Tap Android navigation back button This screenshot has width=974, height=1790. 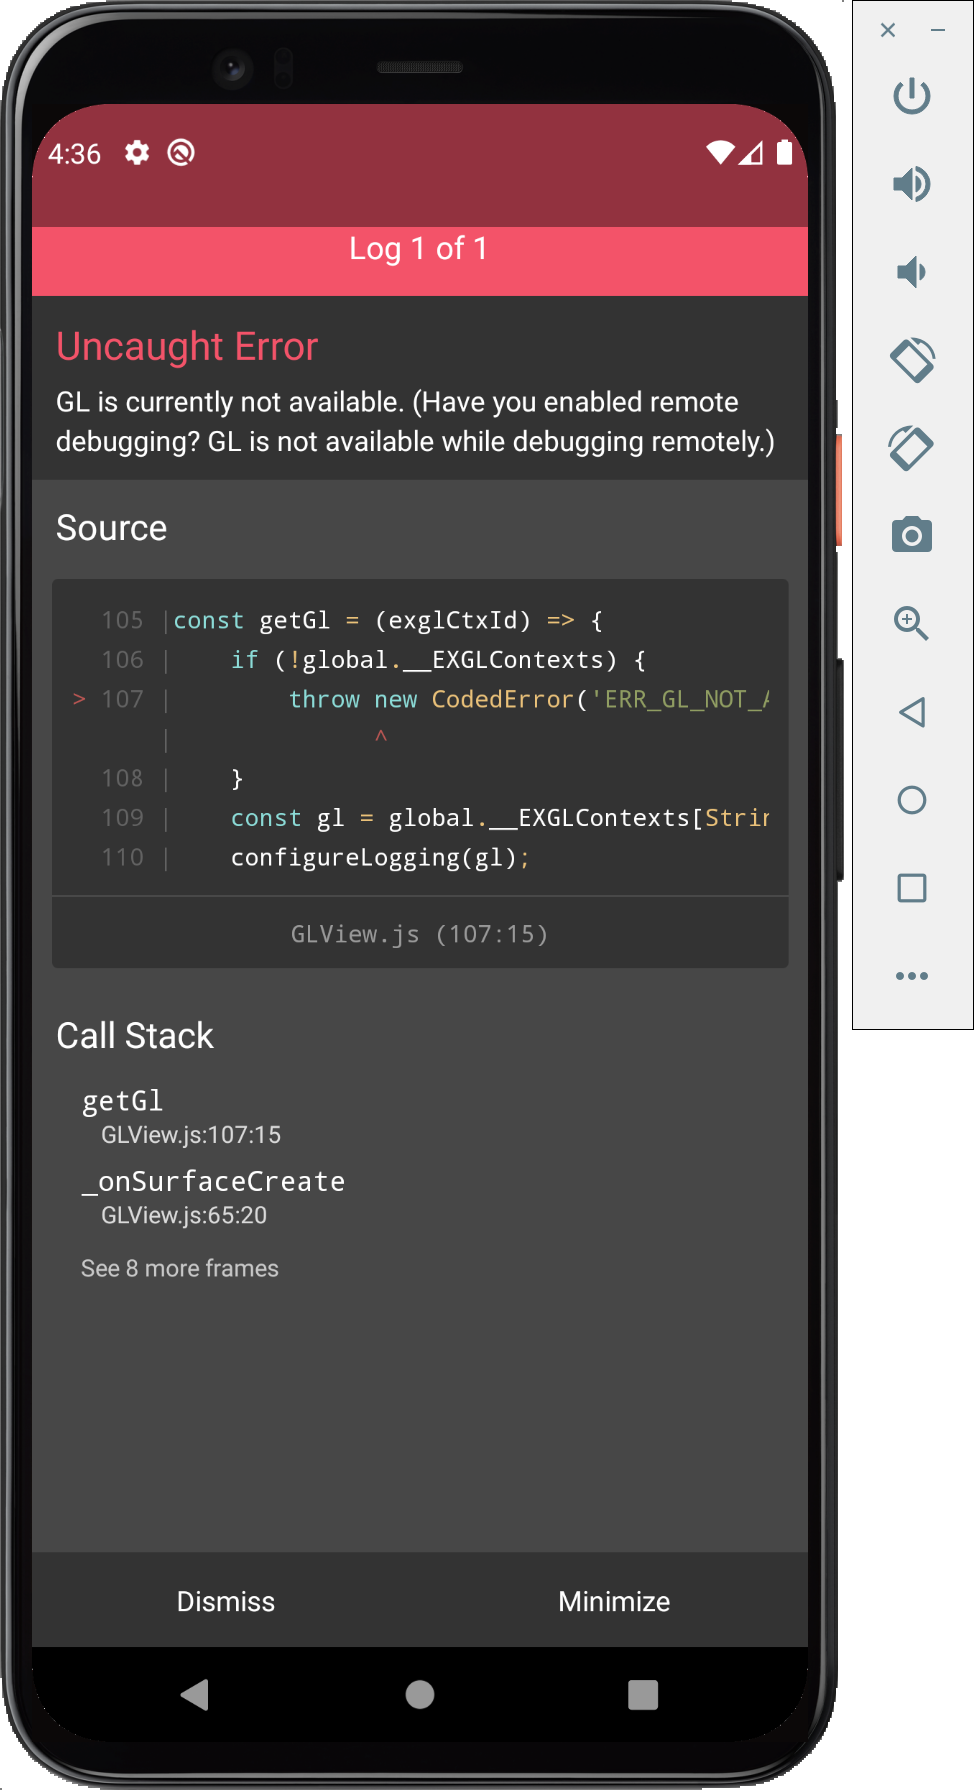(195, 1694)
